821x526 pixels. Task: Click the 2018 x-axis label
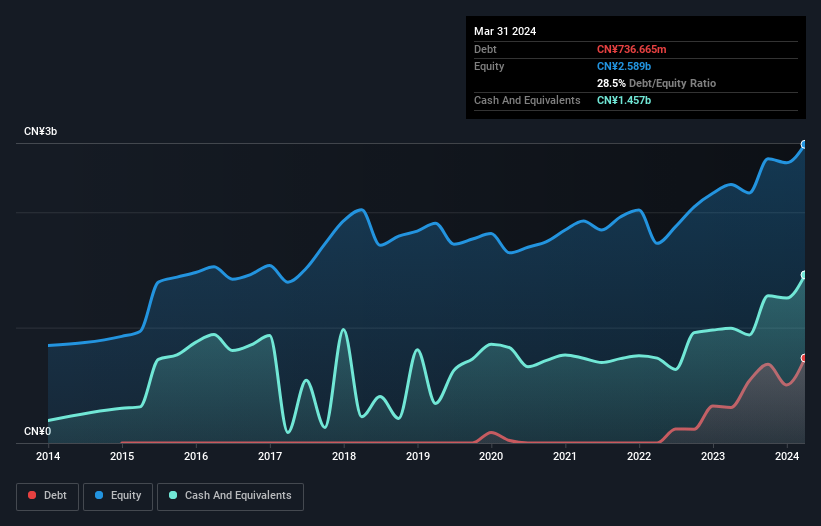[344, 456]
